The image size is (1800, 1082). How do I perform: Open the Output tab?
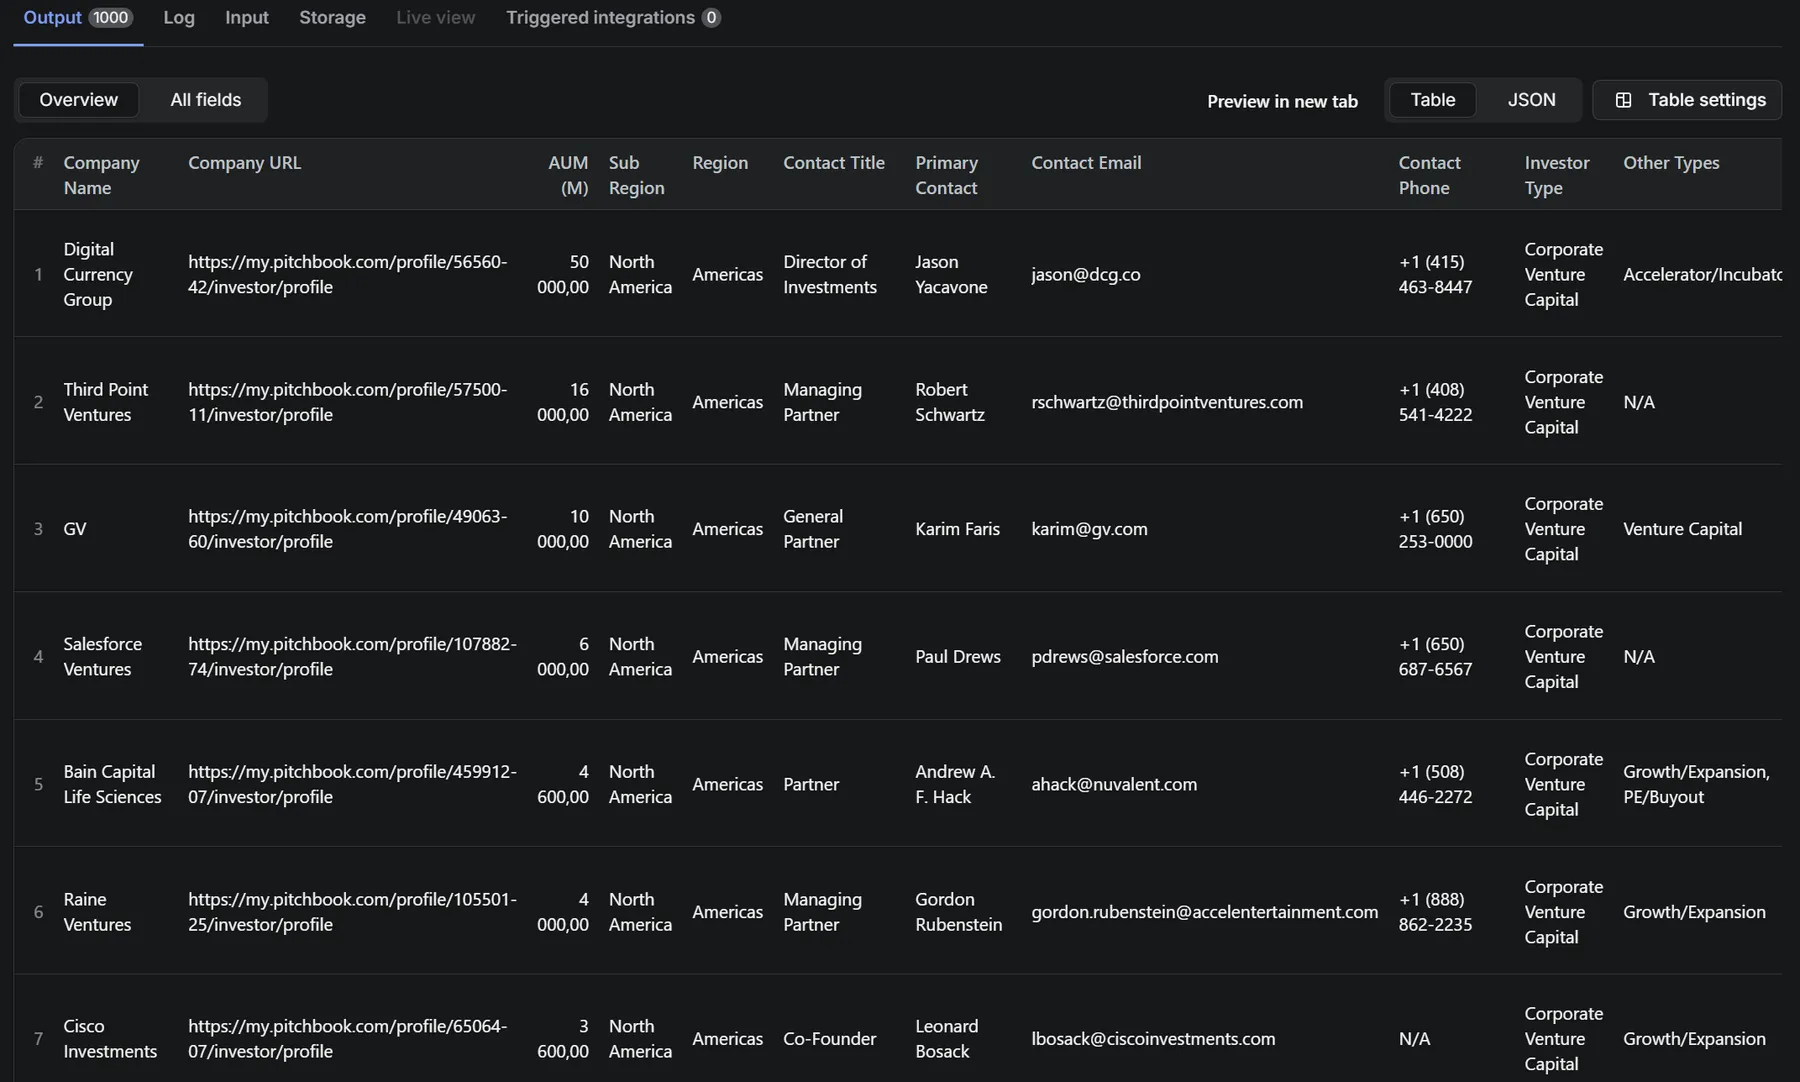coord(53,18)
